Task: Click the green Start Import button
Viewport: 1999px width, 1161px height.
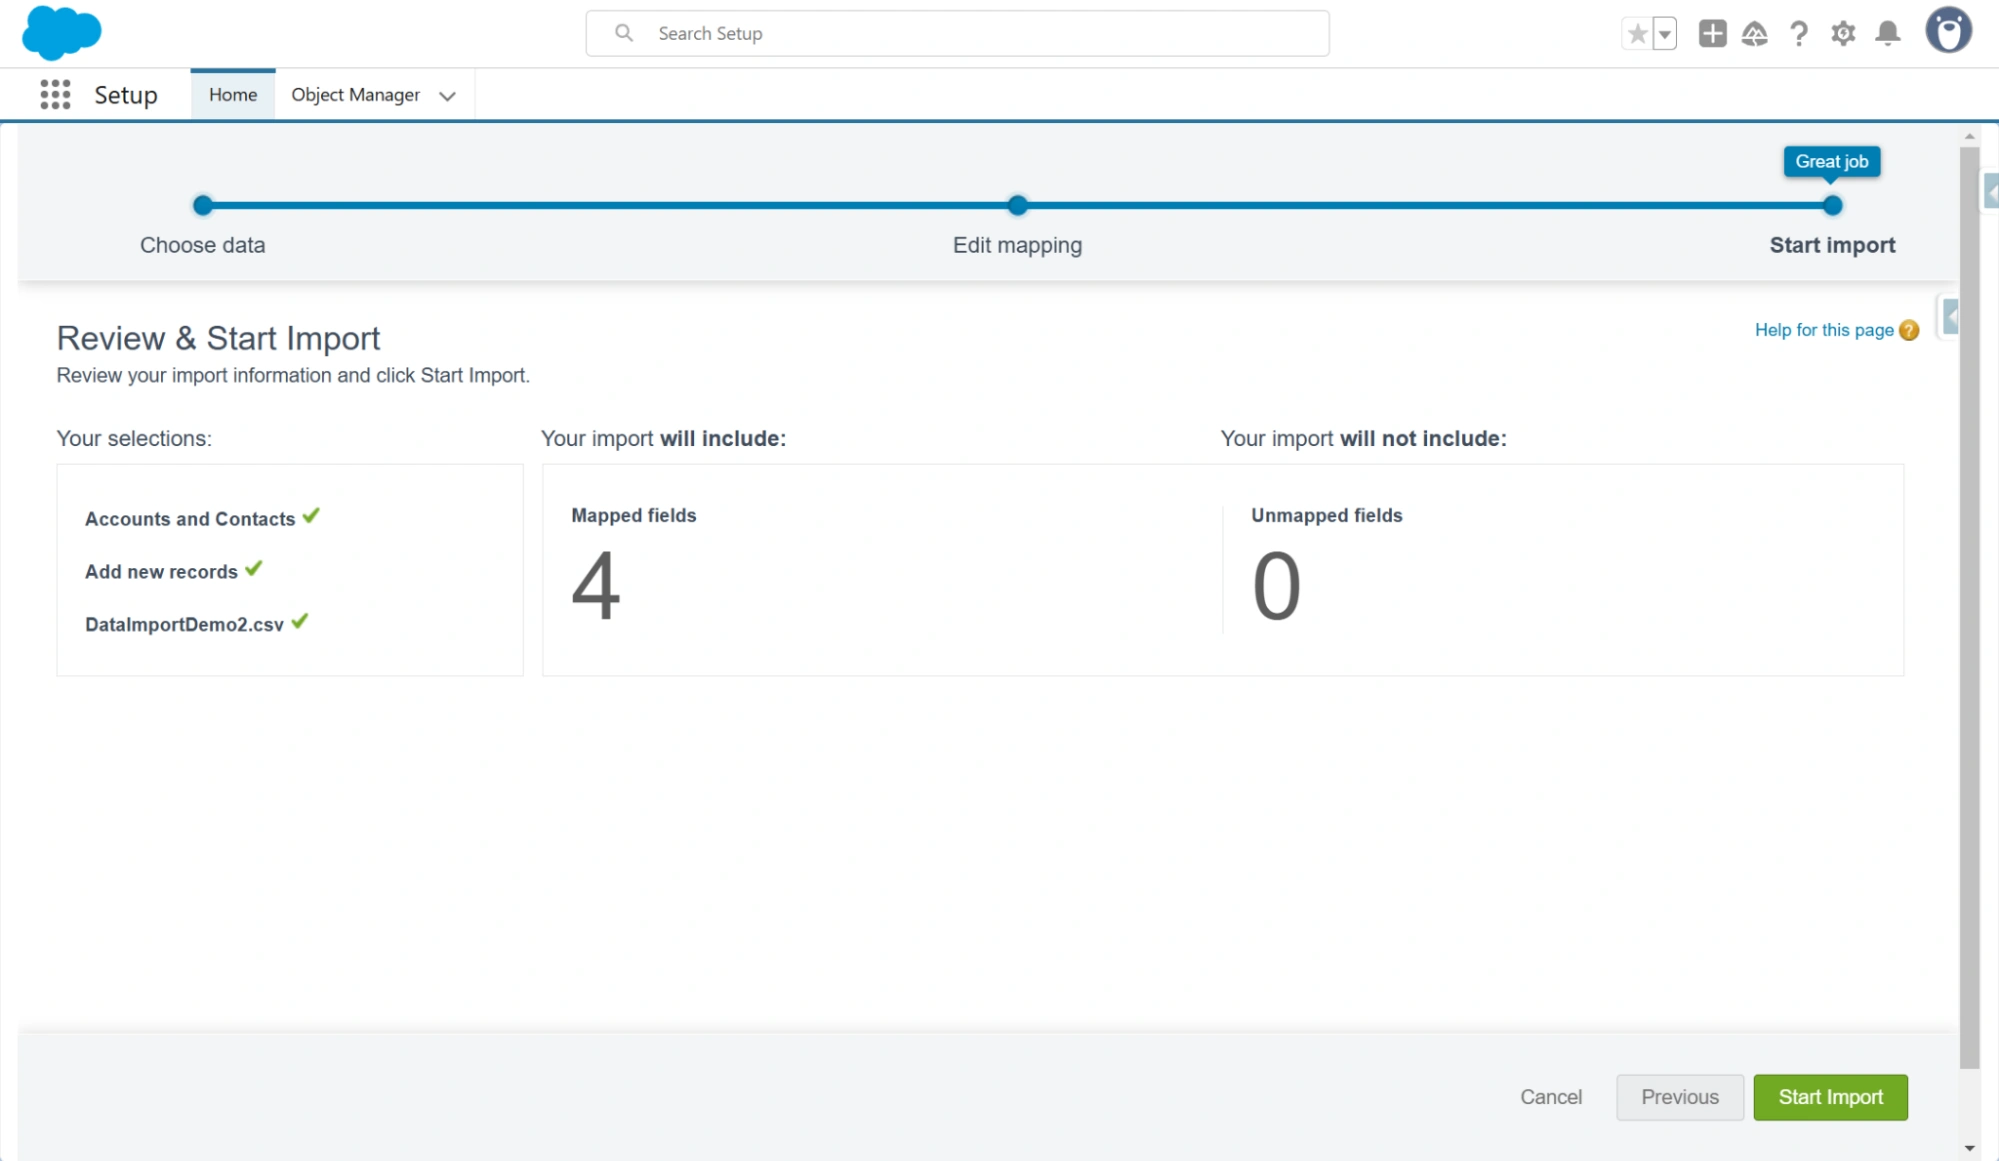Action: 1830,1097
